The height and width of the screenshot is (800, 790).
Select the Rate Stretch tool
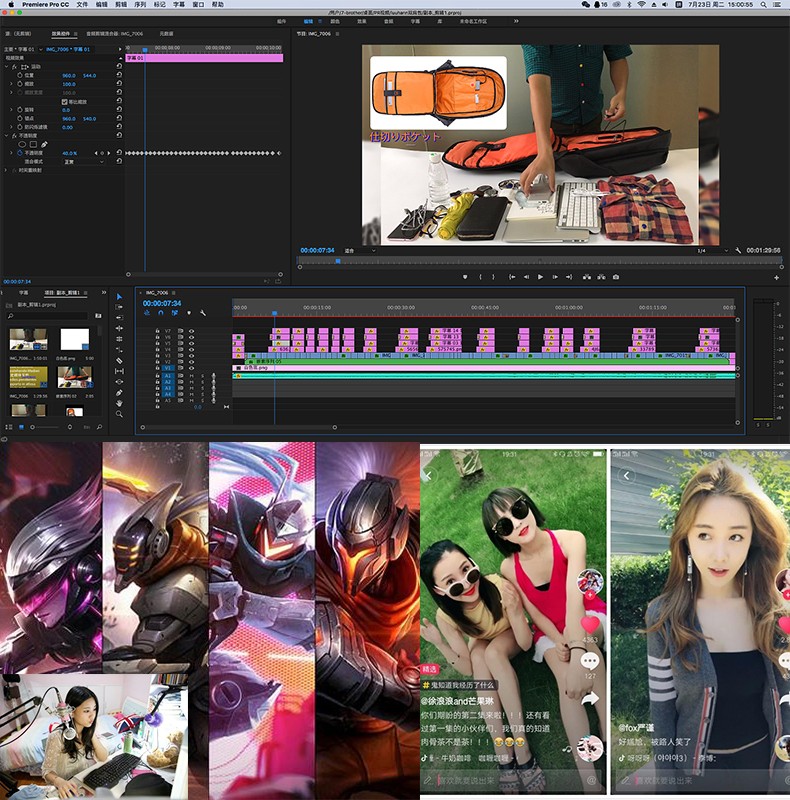point(119,350)
